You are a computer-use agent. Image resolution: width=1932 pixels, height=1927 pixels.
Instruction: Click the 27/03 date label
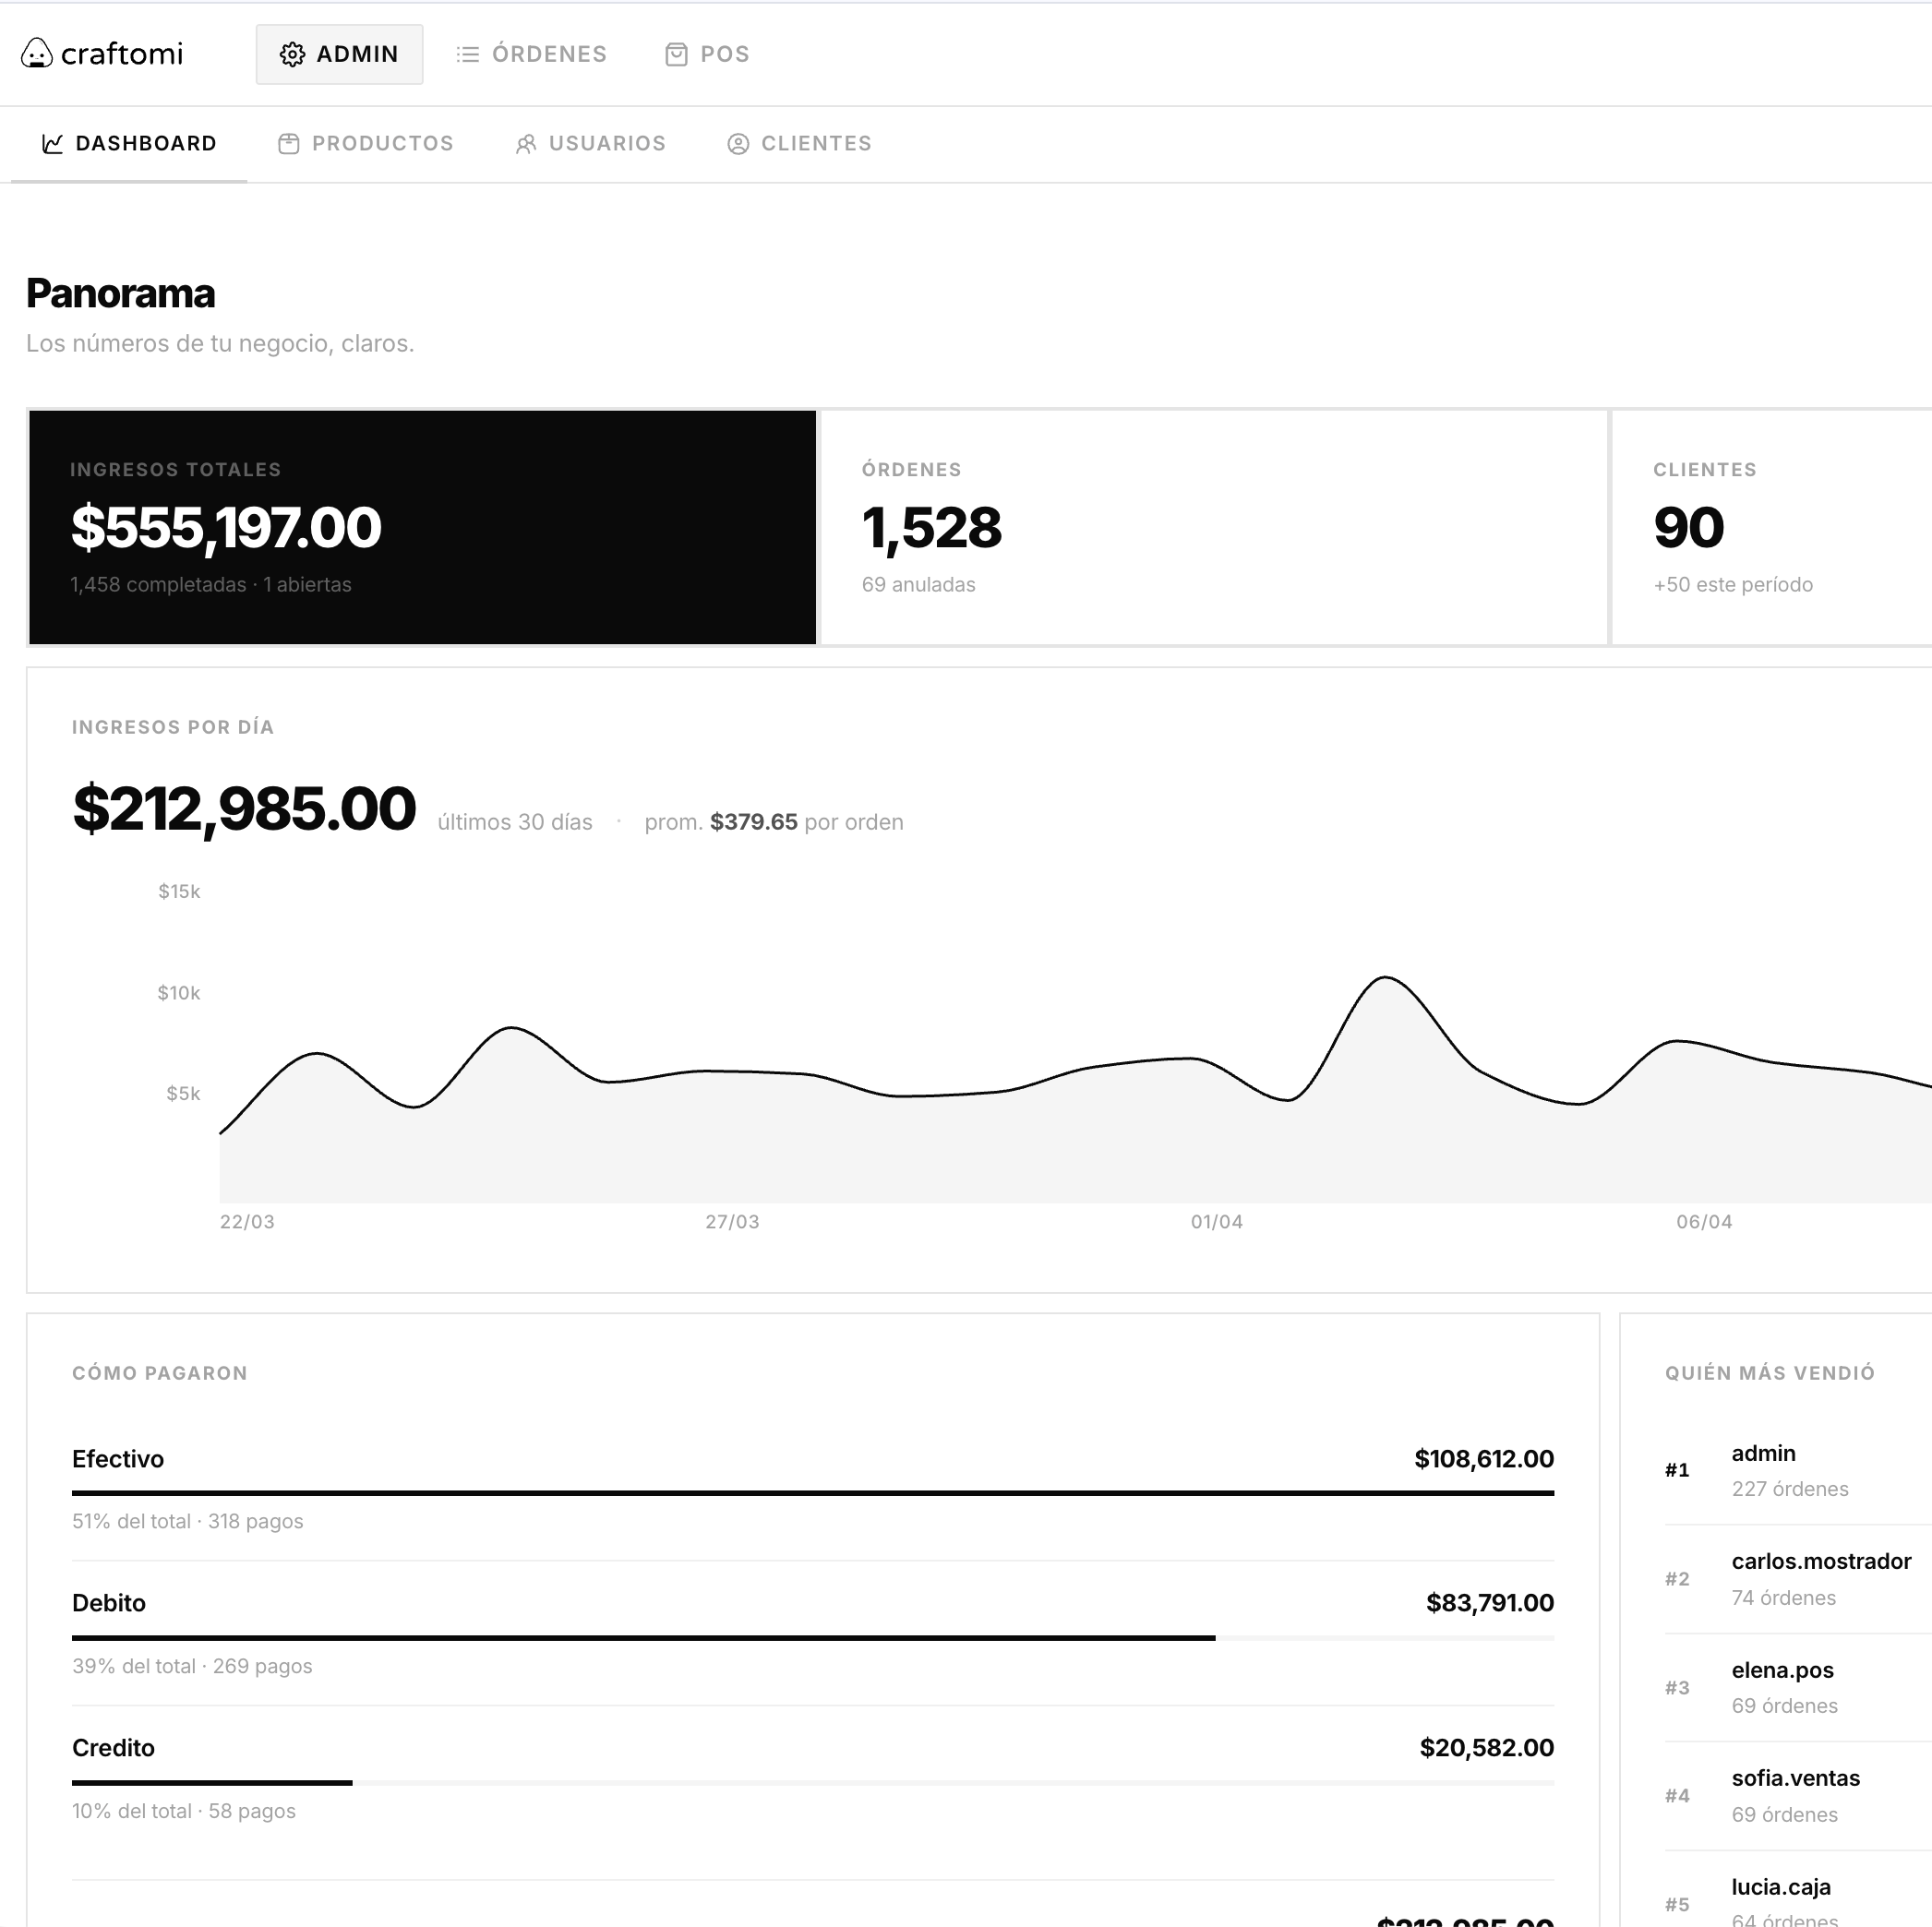(x=732, y=1222)
